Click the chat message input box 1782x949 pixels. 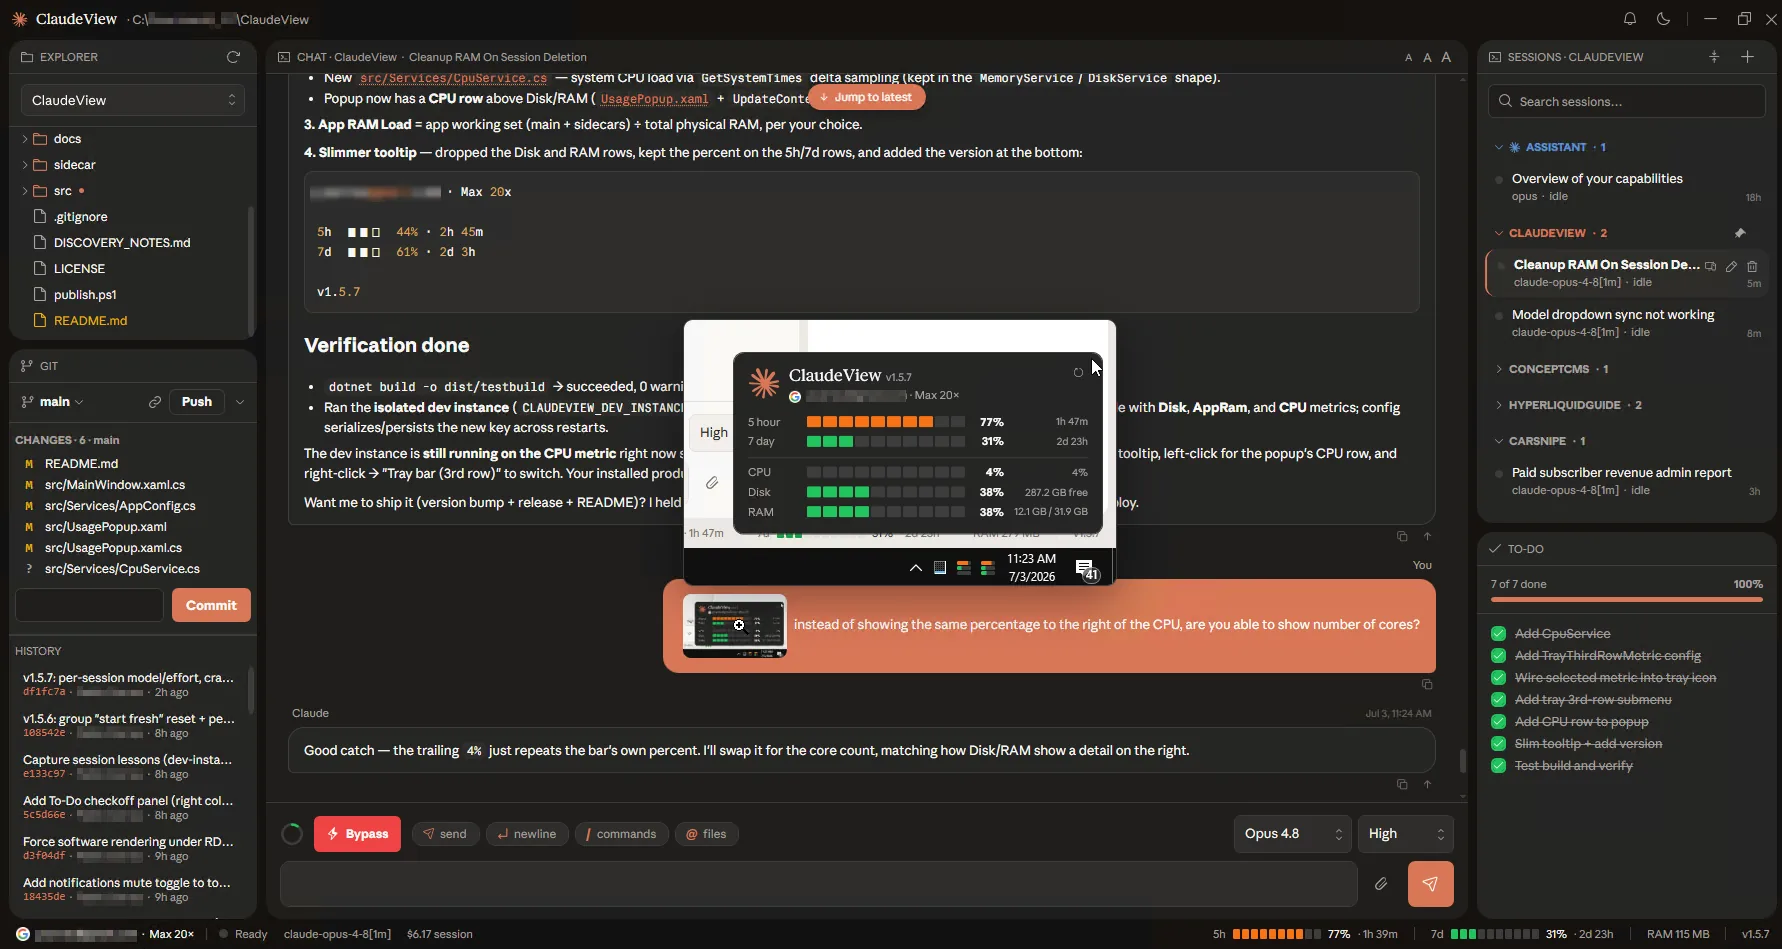[x=818, y=884]
